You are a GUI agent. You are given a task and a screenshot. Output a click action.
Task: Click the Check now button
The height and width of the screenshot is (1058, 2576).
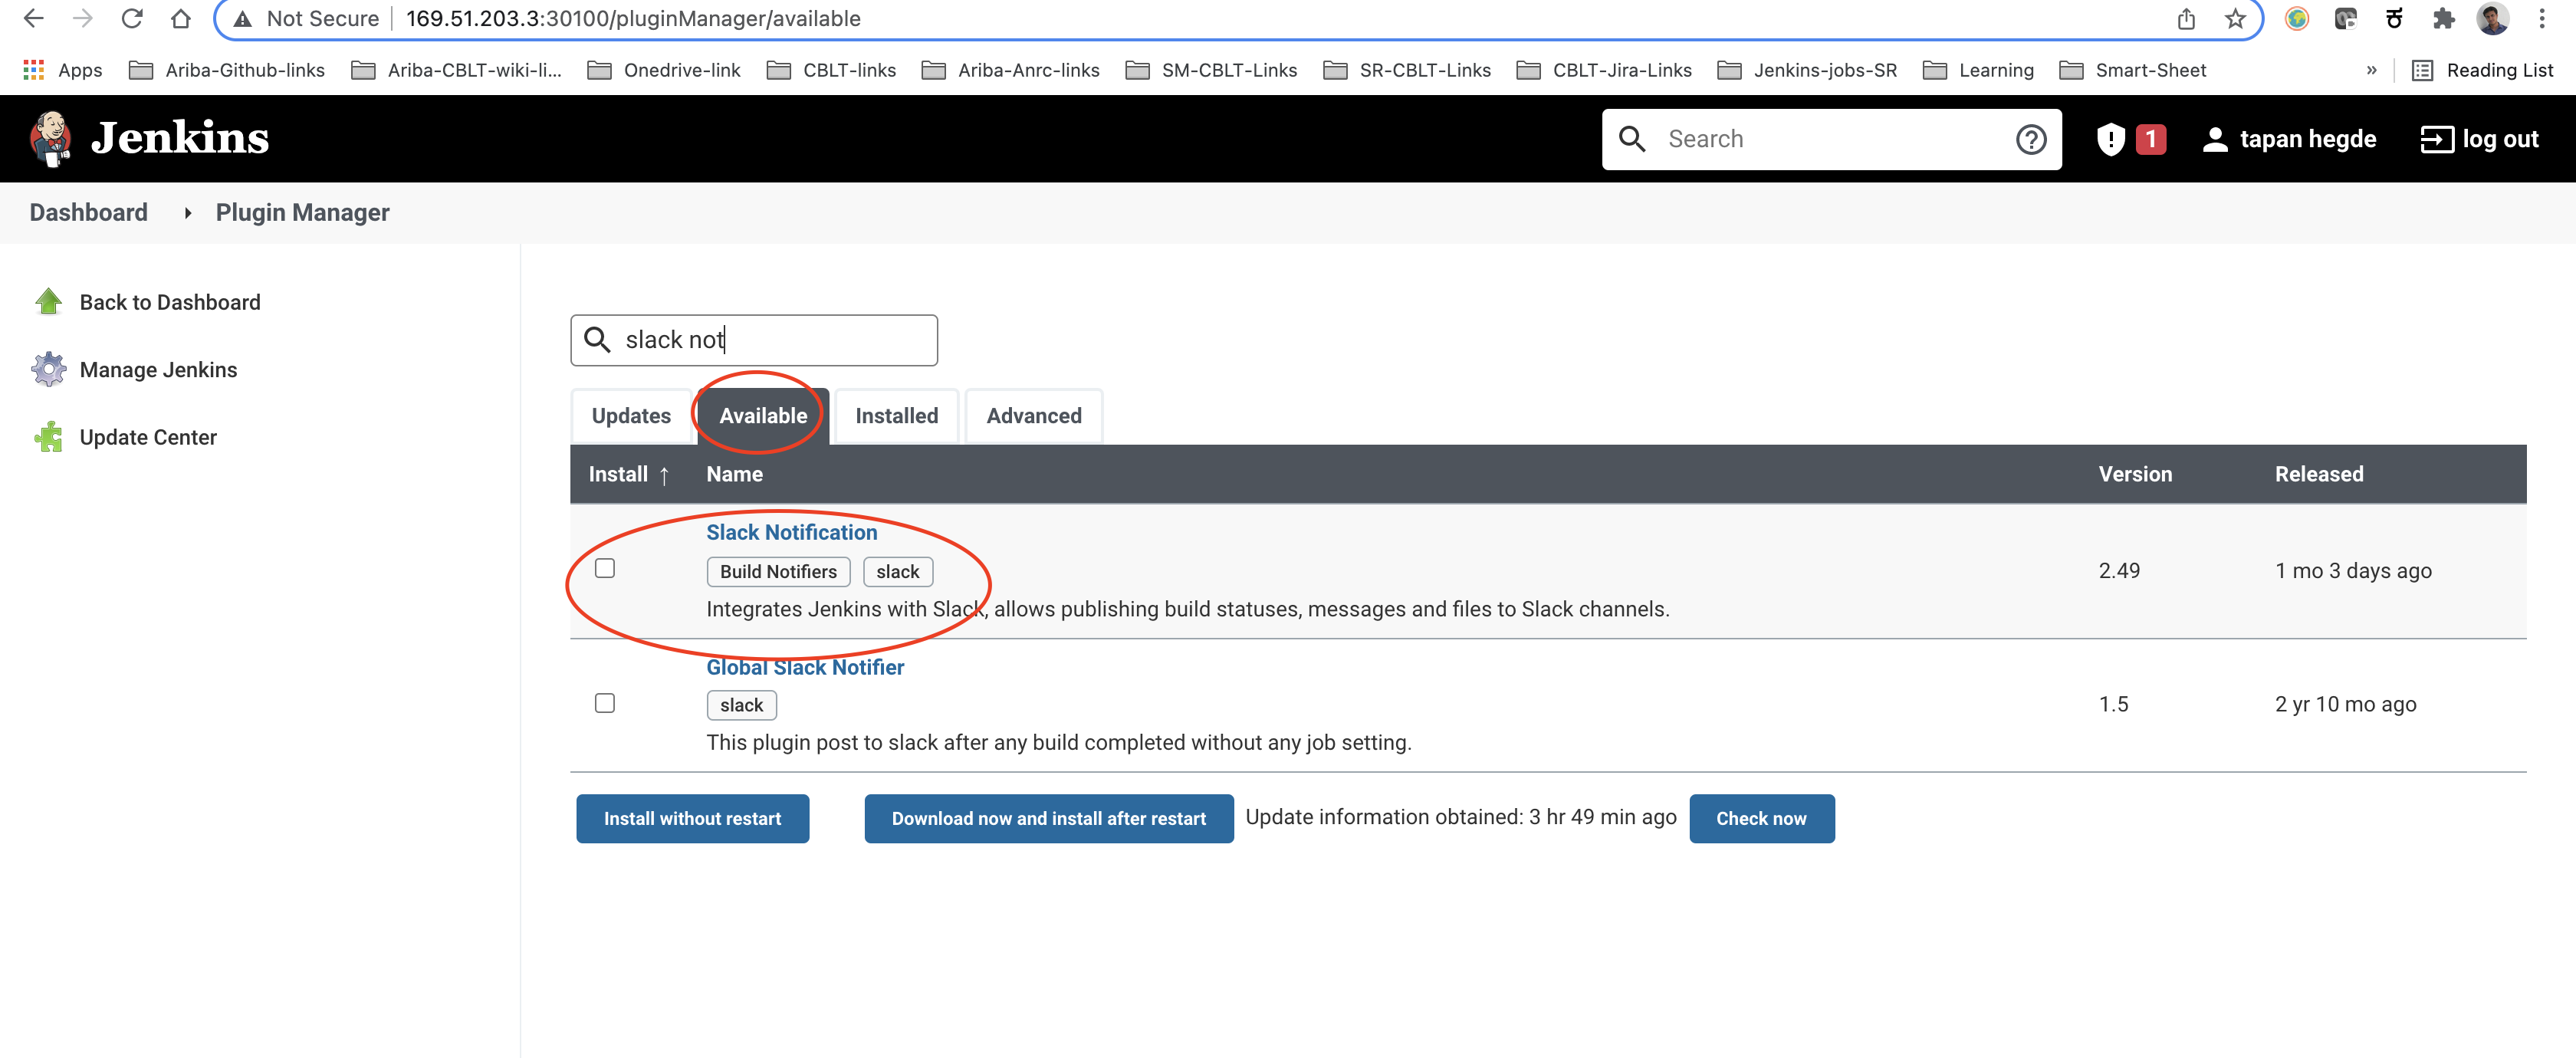1761,819
